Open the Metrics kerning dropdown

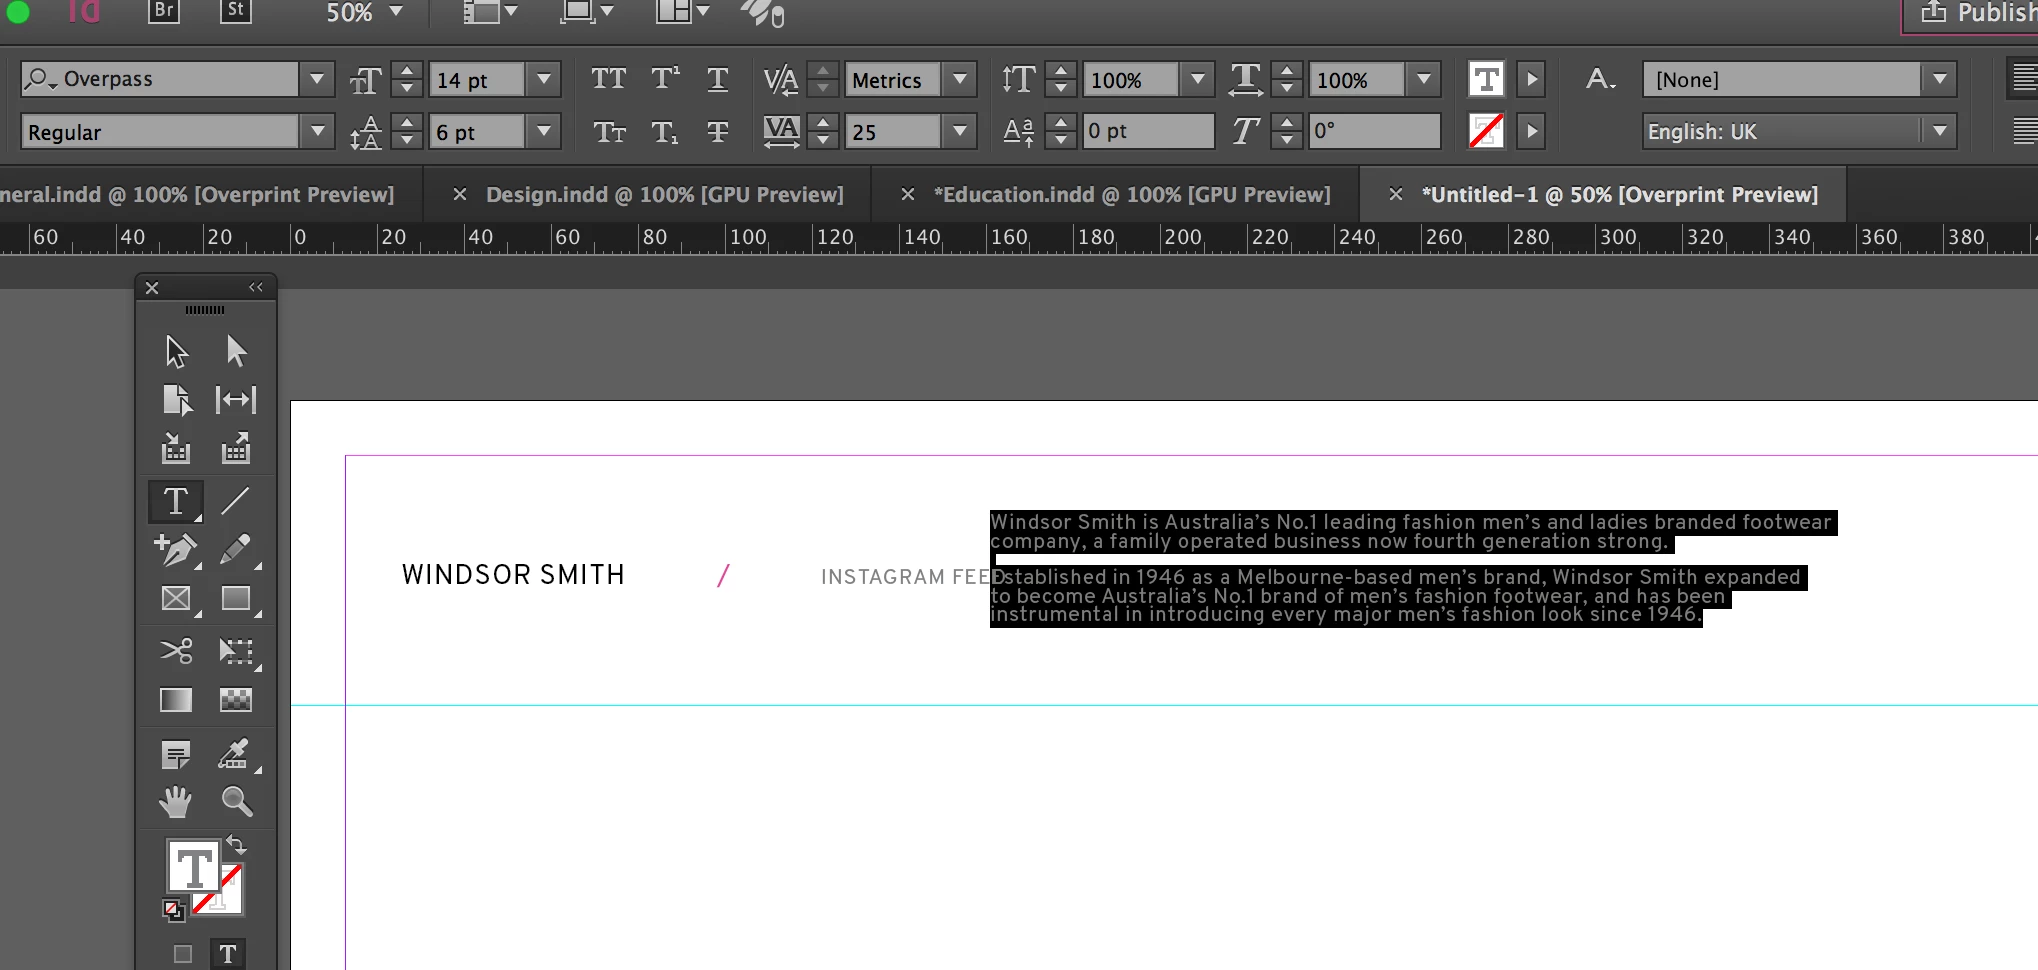click(960, 79)
